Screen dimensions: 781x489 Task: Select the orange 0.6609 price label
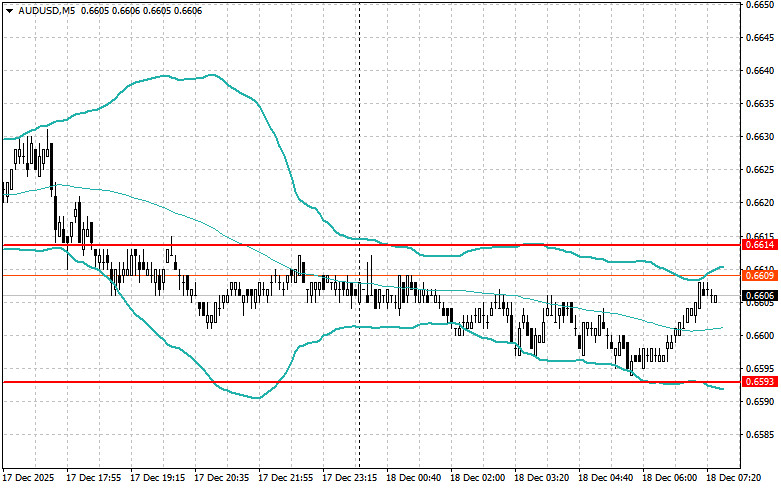(x=760, y=275)
